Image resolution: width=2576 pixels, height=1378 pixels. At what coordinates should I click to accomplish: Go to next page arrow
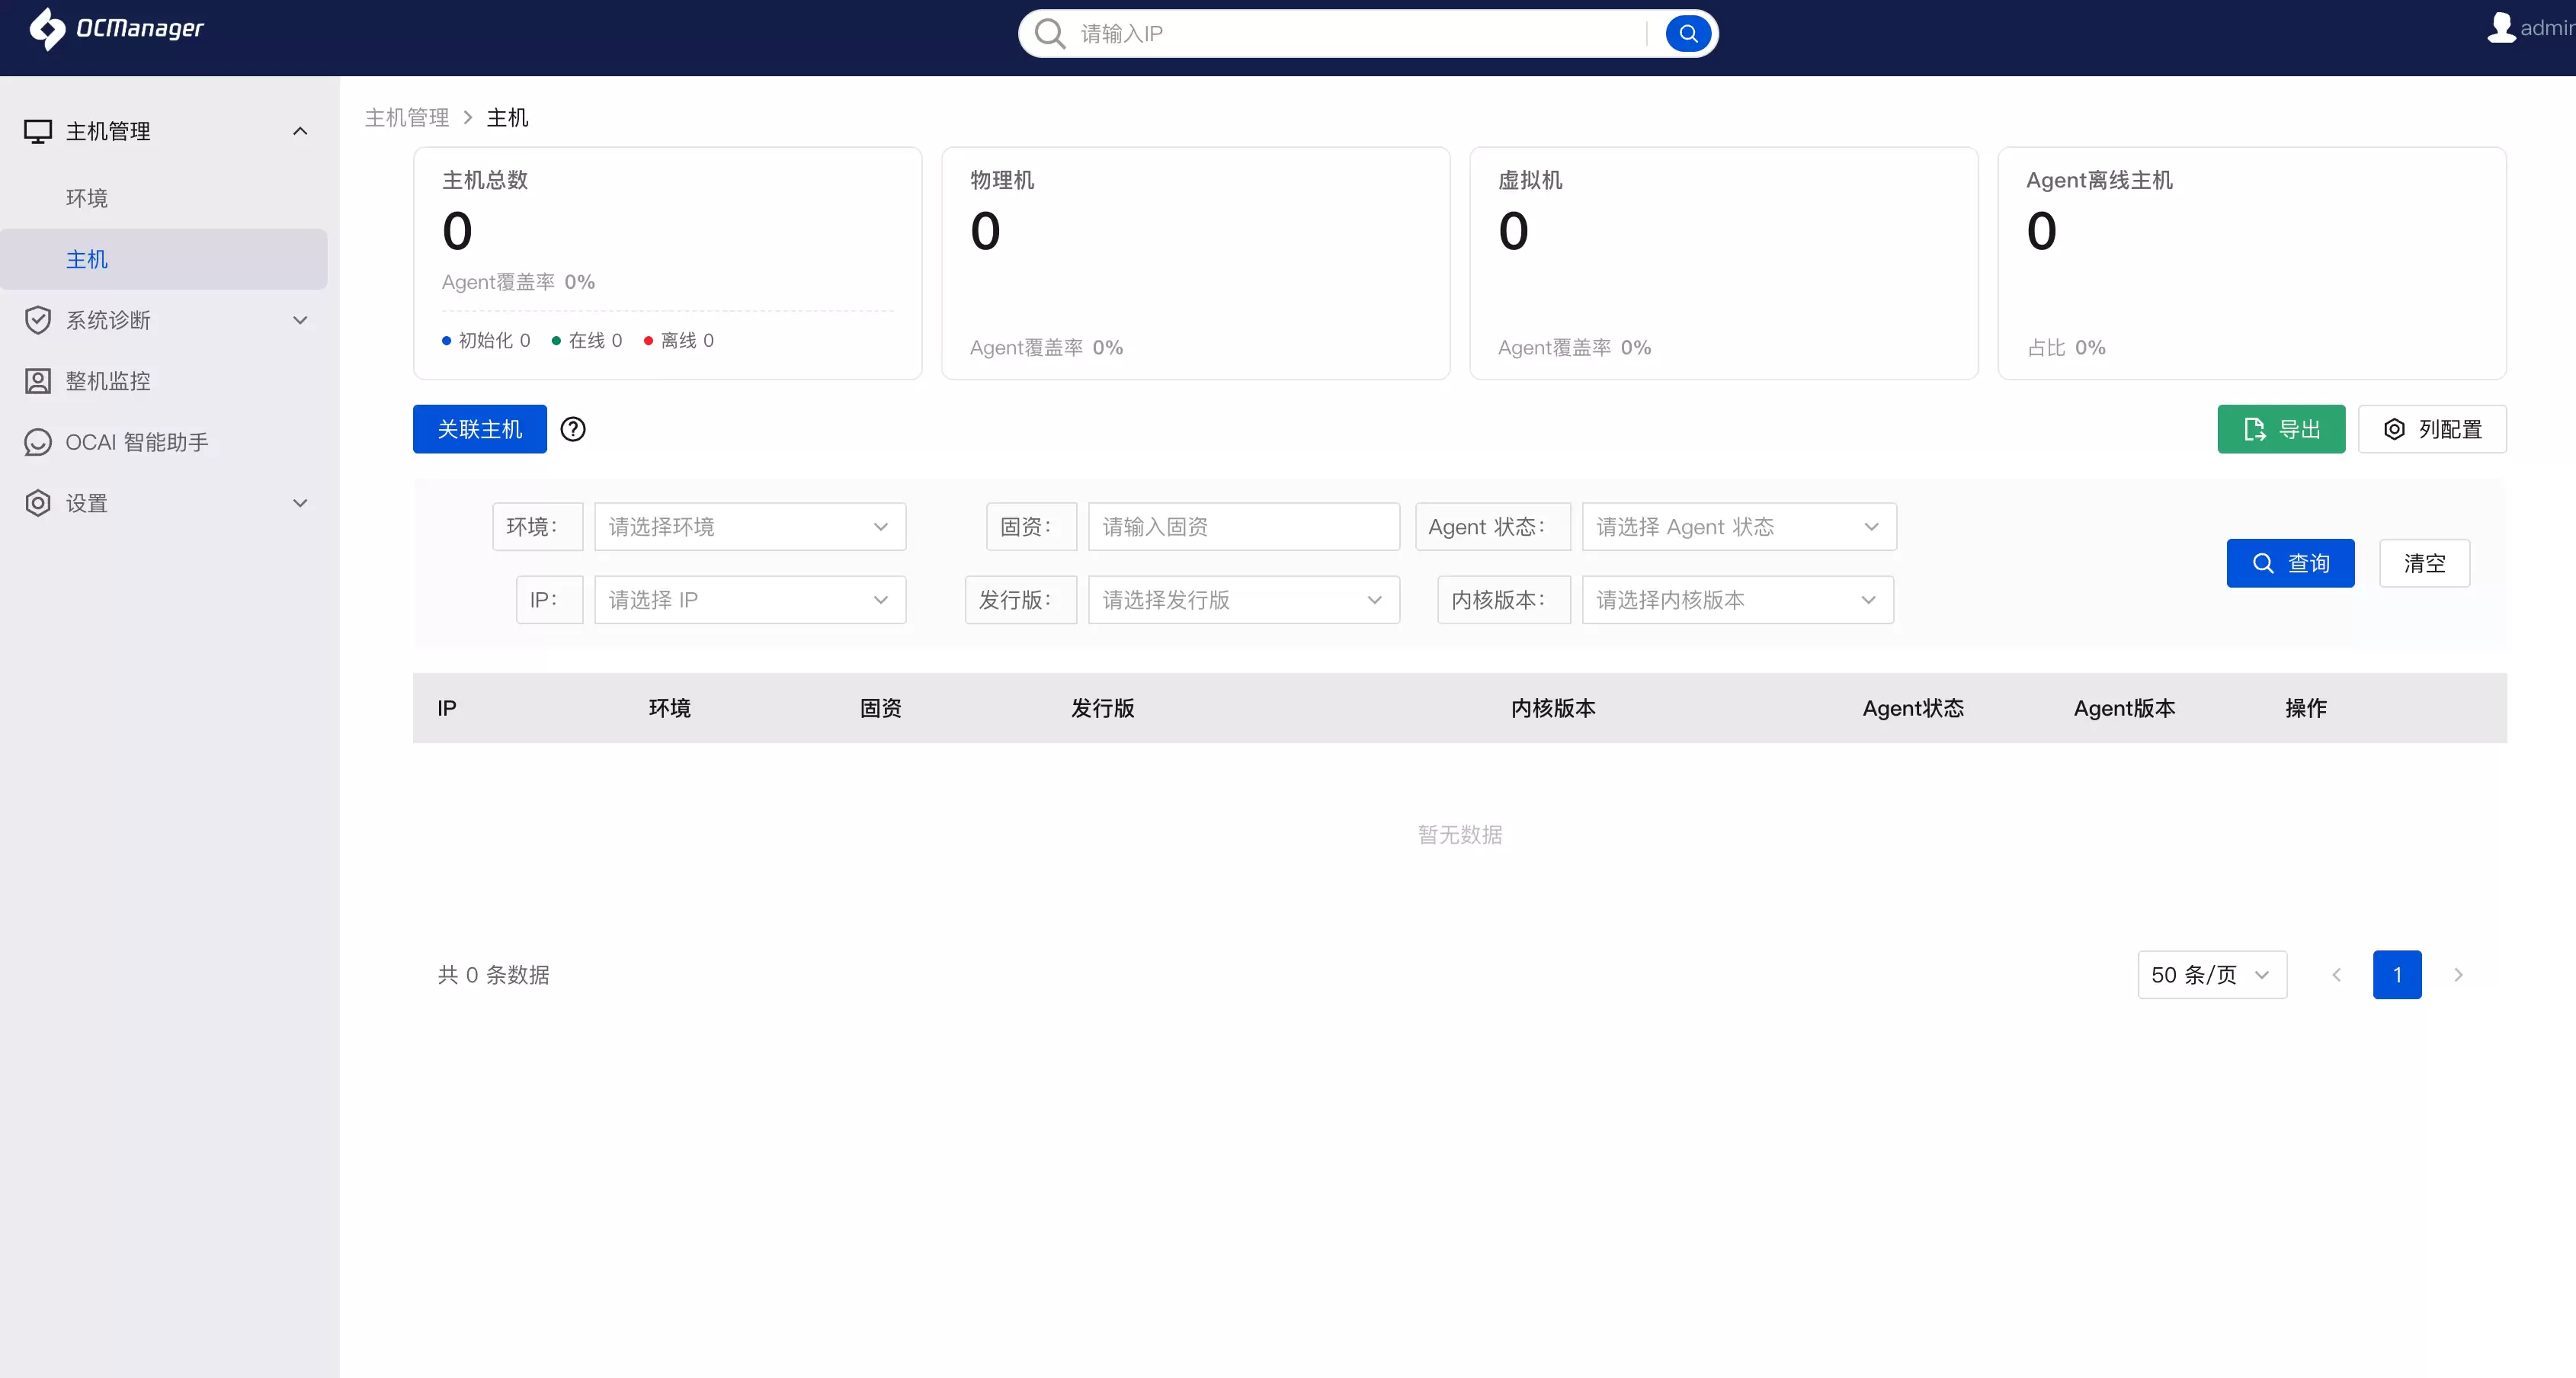coord(2458,975)
